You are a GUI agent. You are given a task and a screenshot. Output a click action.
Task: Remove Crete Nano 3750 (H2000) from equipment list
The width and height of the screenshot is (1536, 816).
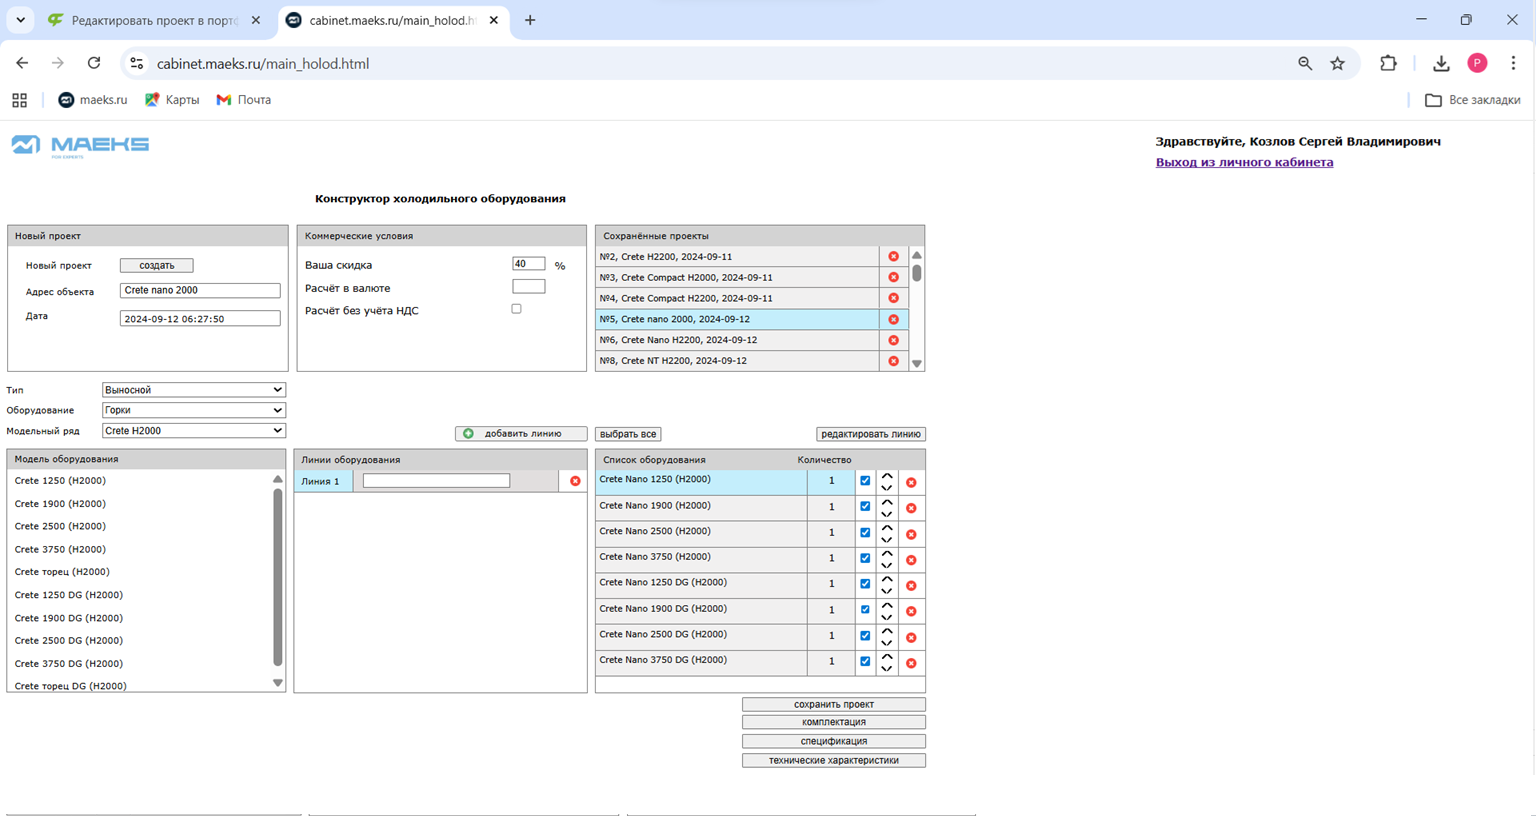point(911,560)
